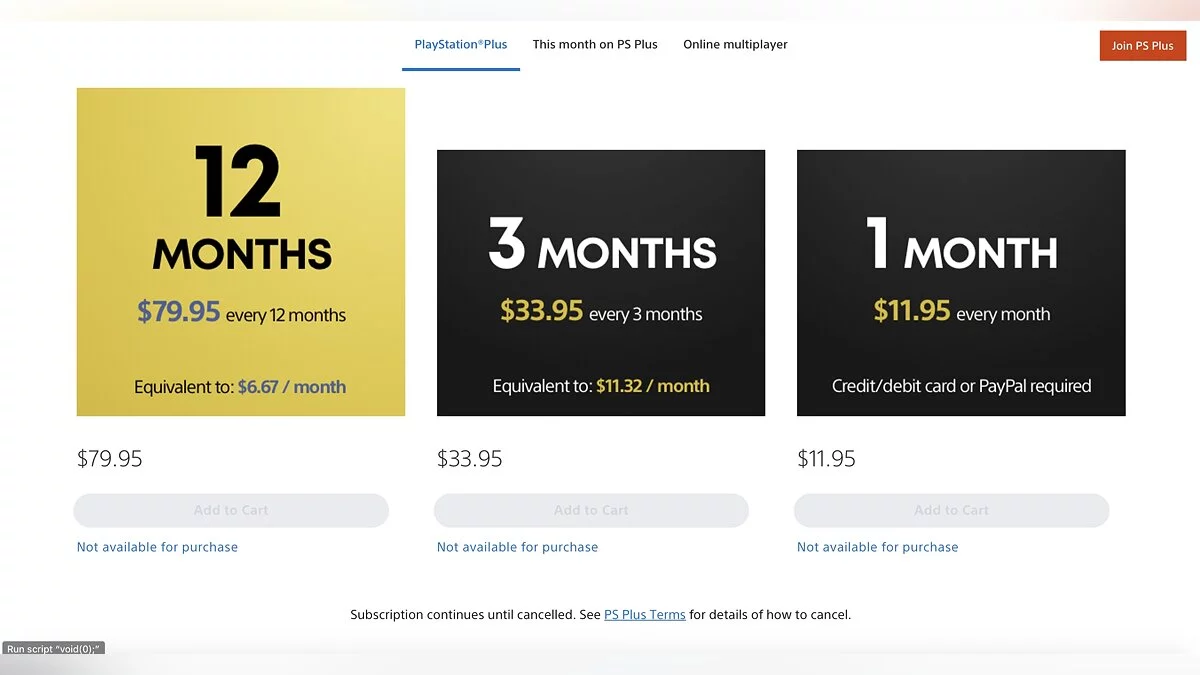Click 'Equivalent to: $11.32 / month' text

coord(601,386)
